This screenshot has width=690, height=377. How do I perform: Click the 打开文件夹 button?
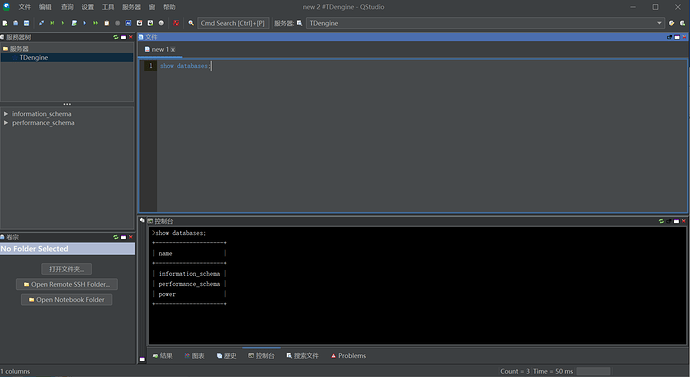point(66,269)
